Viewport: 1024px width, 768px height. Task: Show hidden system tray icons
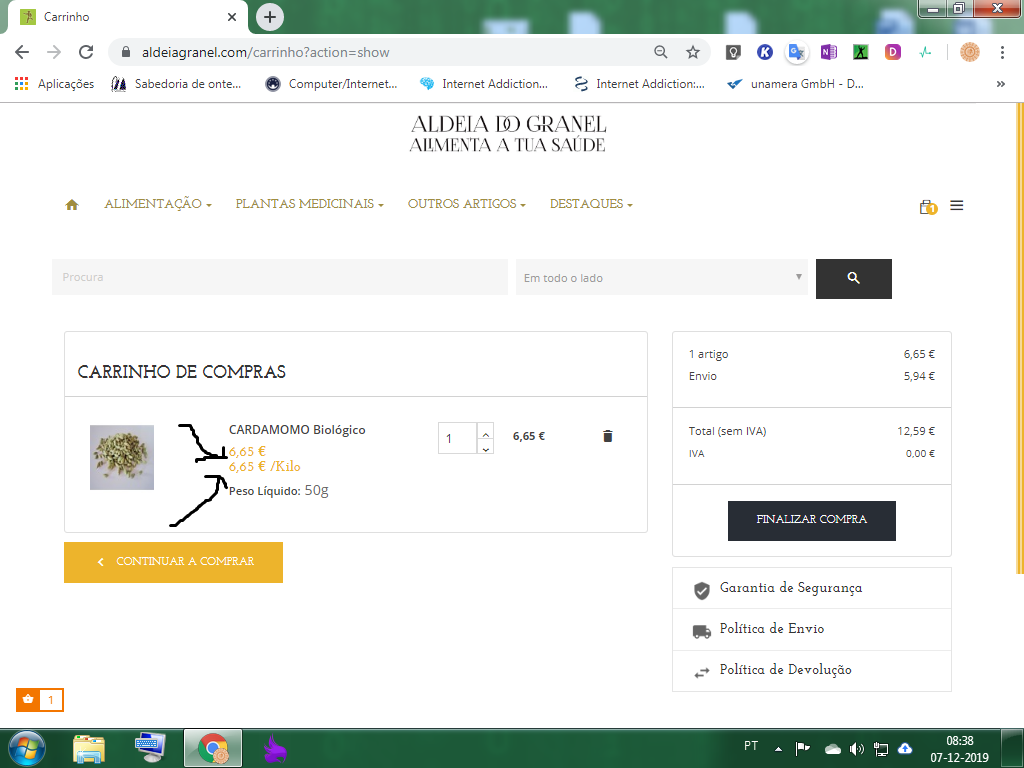(778, 749)
